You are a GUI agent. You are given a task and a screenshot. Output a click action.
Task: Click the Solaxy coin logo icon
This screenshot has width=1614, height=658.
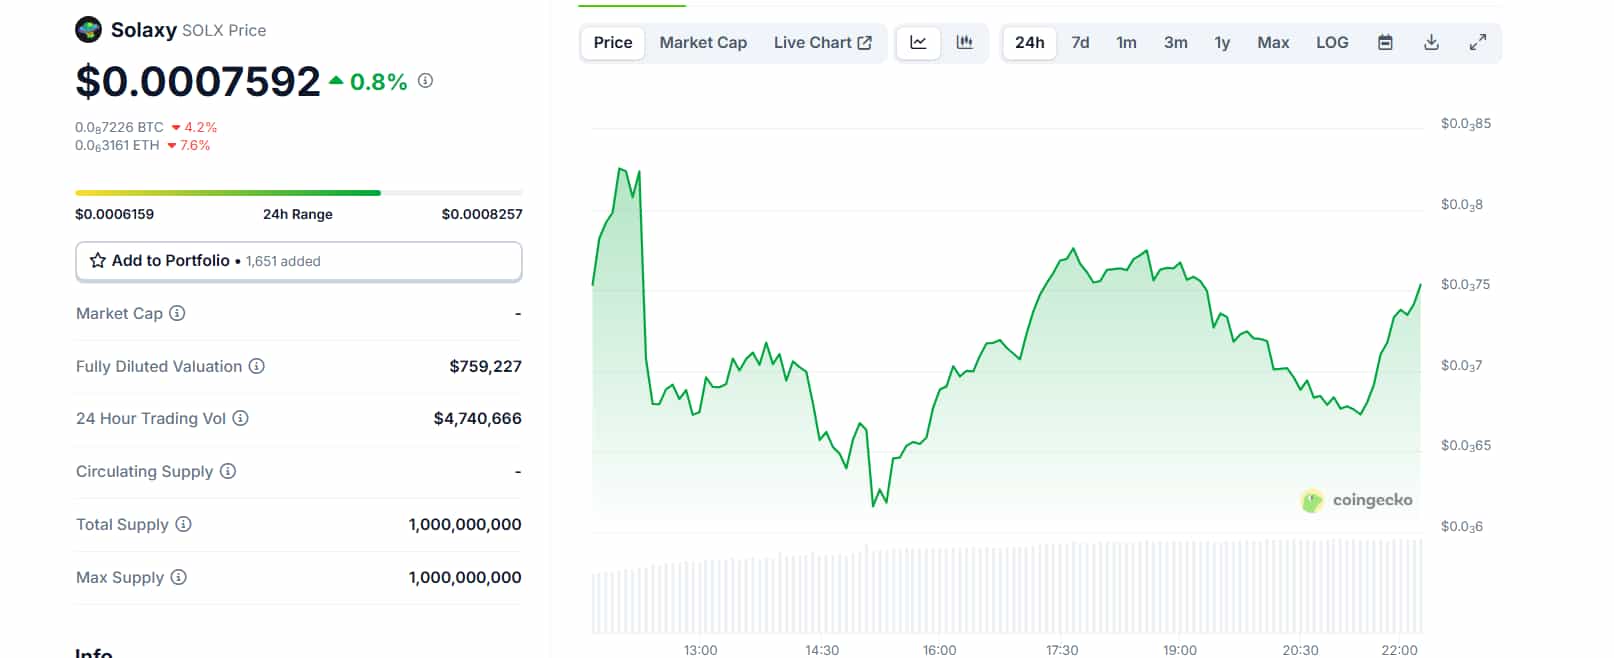coord(88,30)
